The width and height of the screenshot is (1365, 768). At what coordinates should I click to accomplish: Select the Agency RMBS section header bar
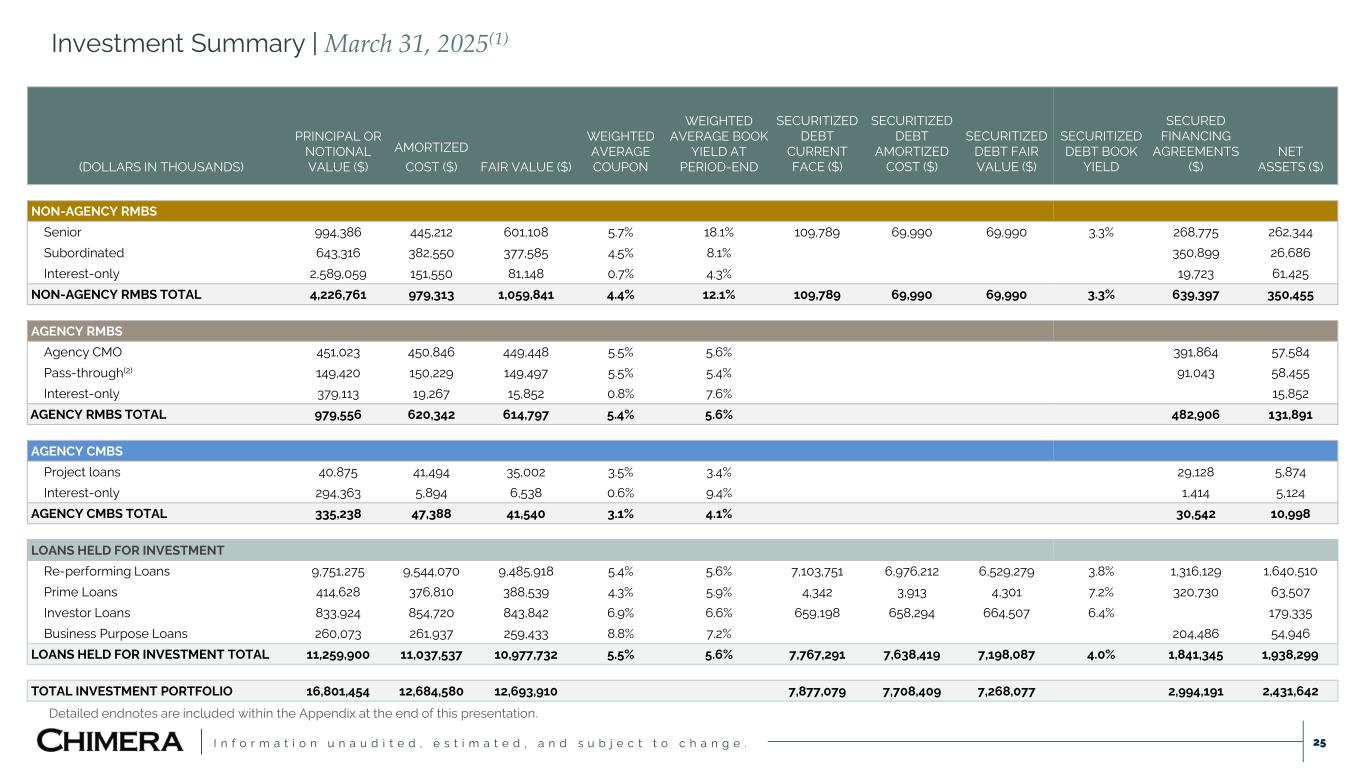(74, 331)
